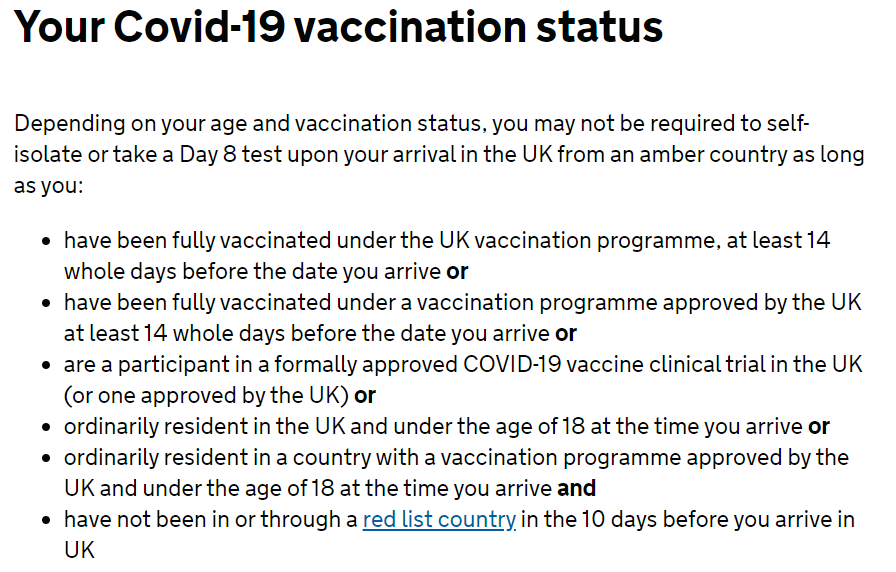The height and width of the screenshot is (572, 896).
Task: Click the first bullet point dot
Action: (47, 241)
